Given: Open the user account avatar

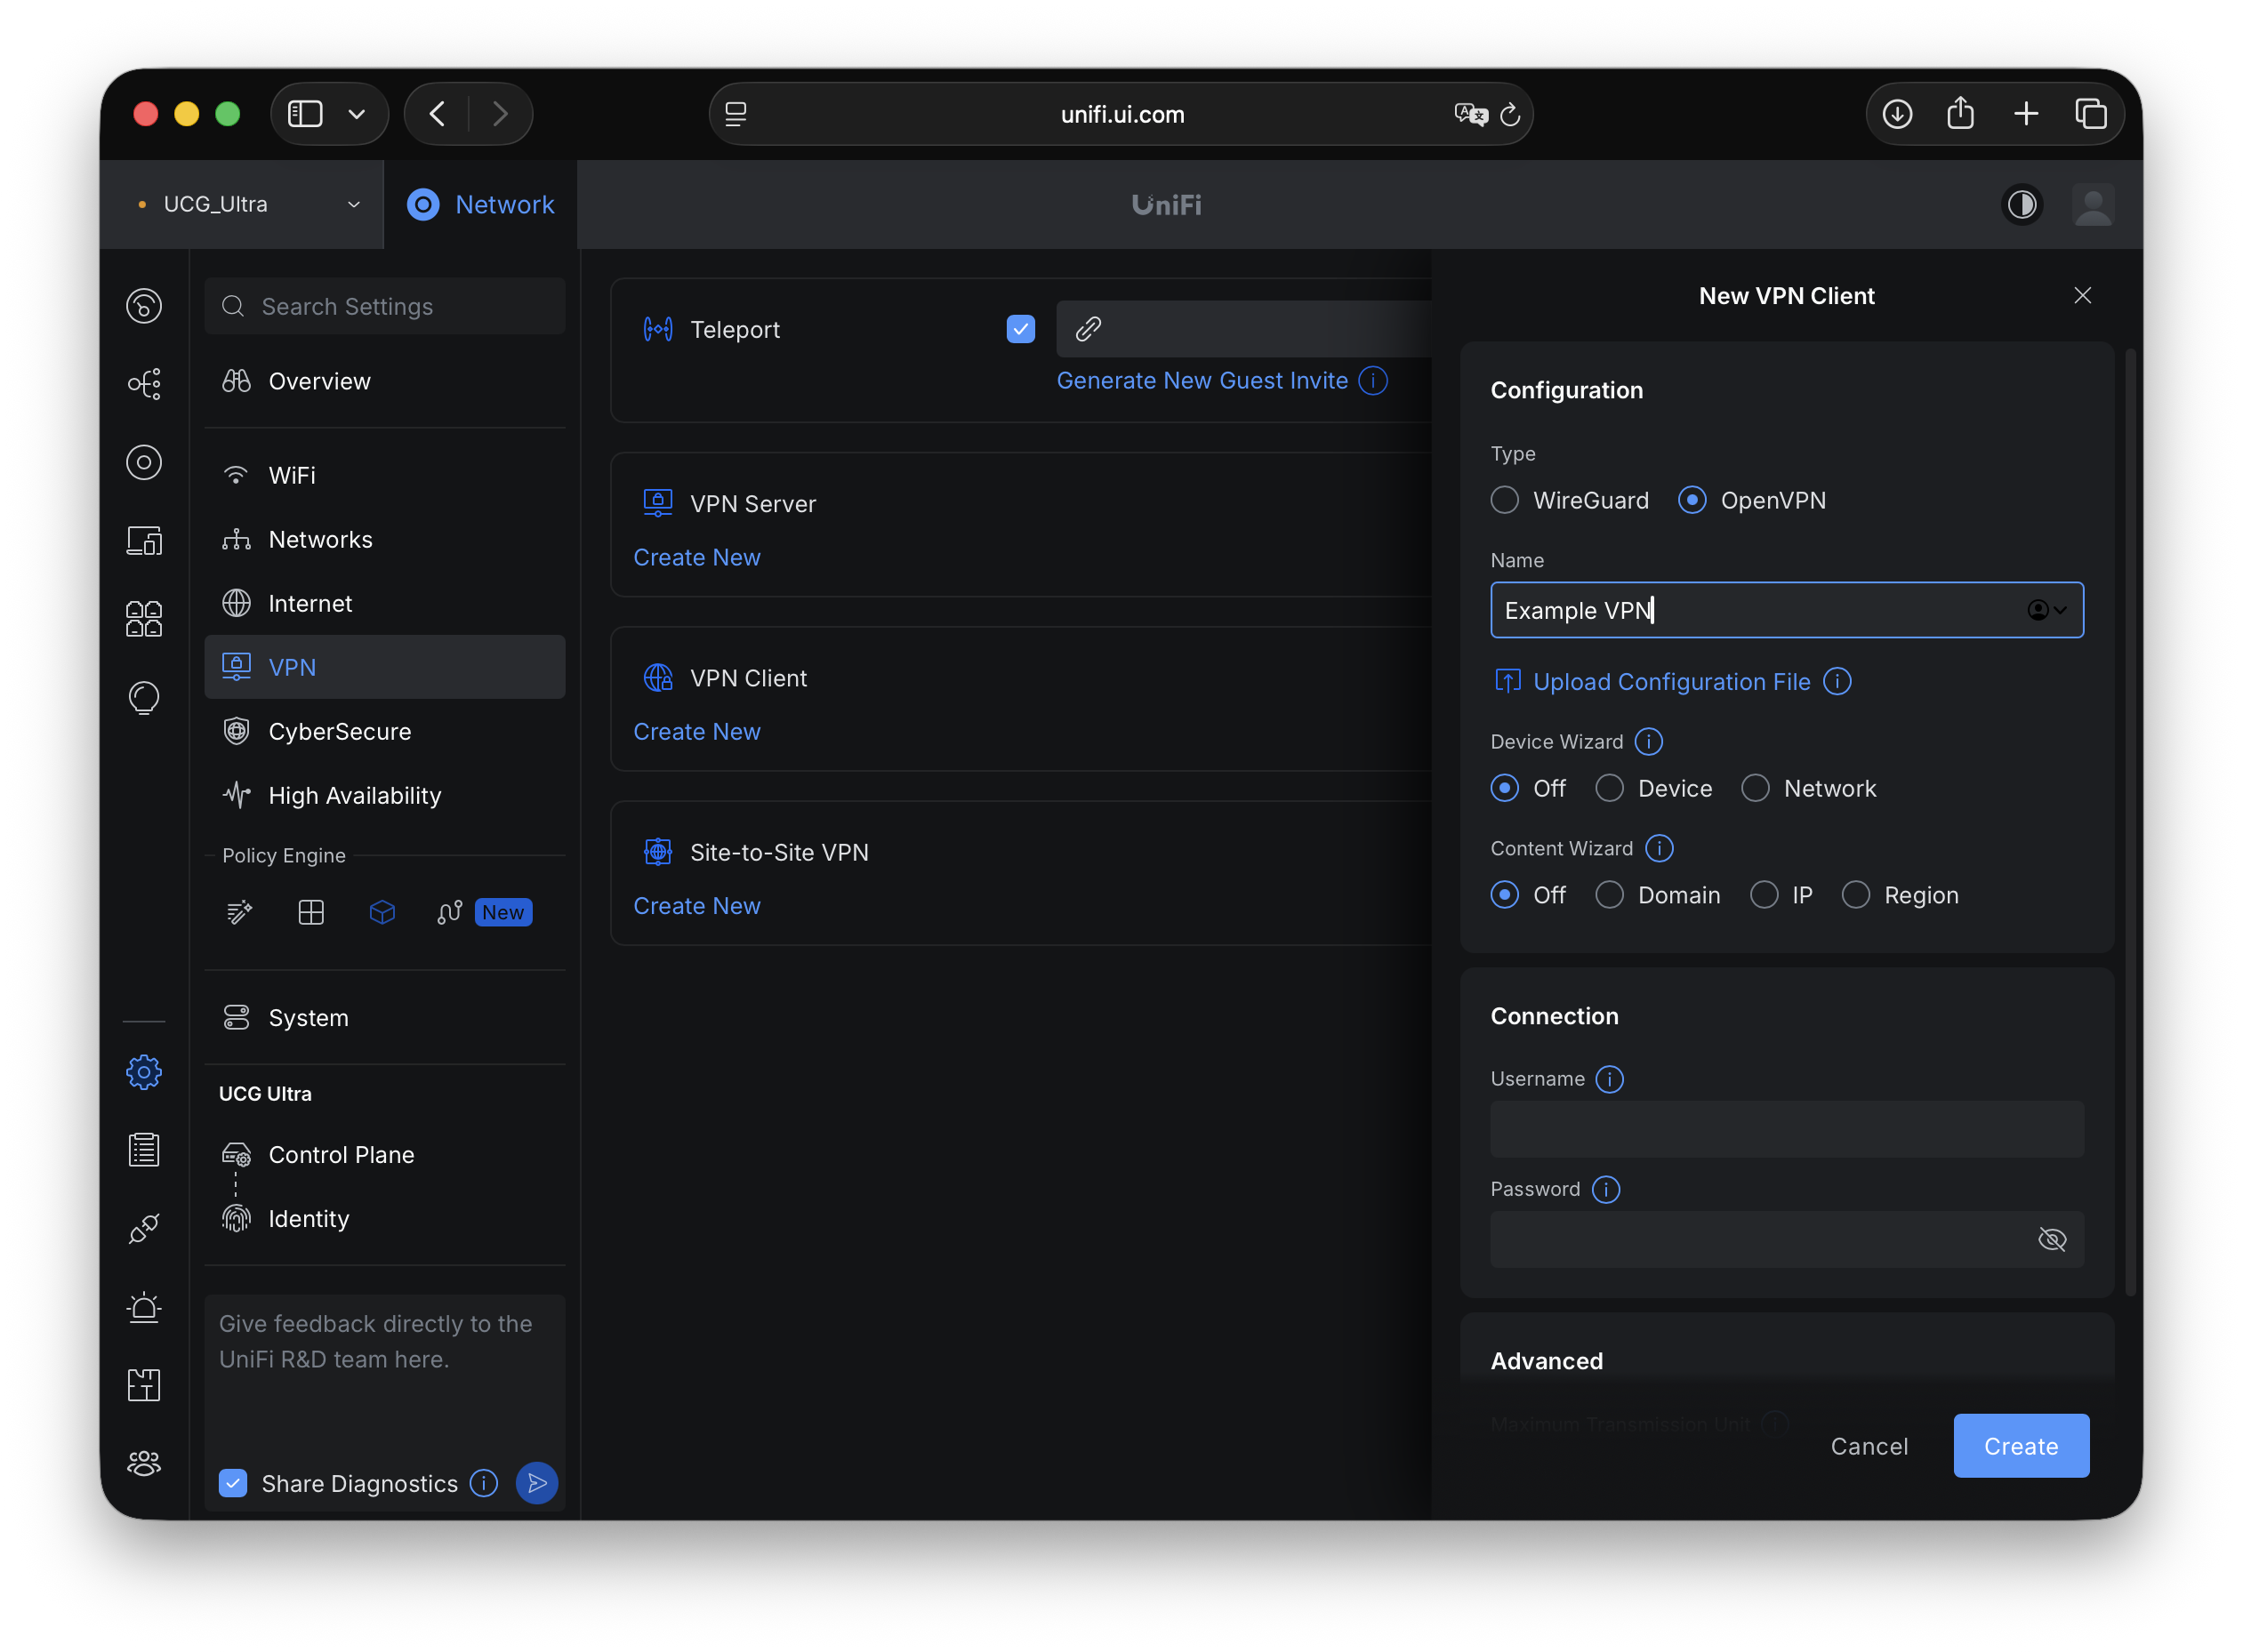Looking at the screenshot, I should click(2093, 205).
